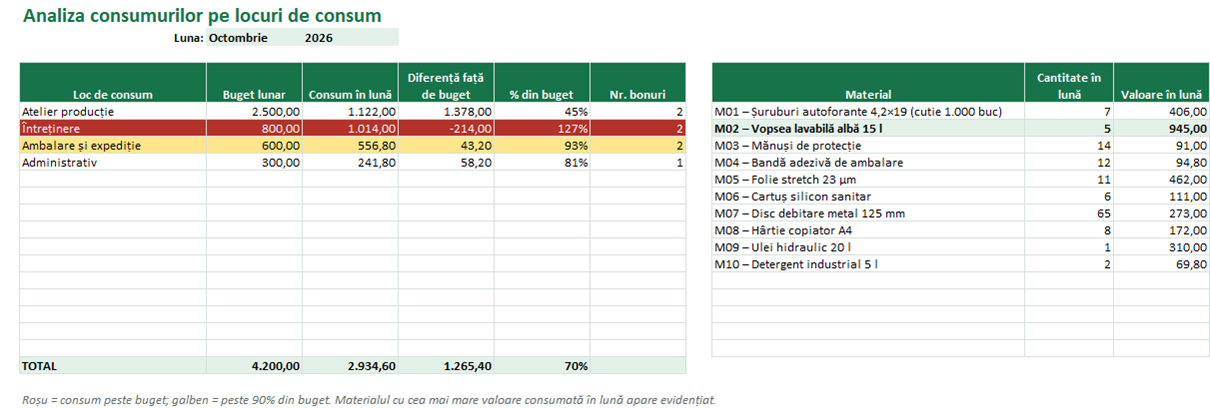Click the 'Material' column header

[x=868, y=83]
